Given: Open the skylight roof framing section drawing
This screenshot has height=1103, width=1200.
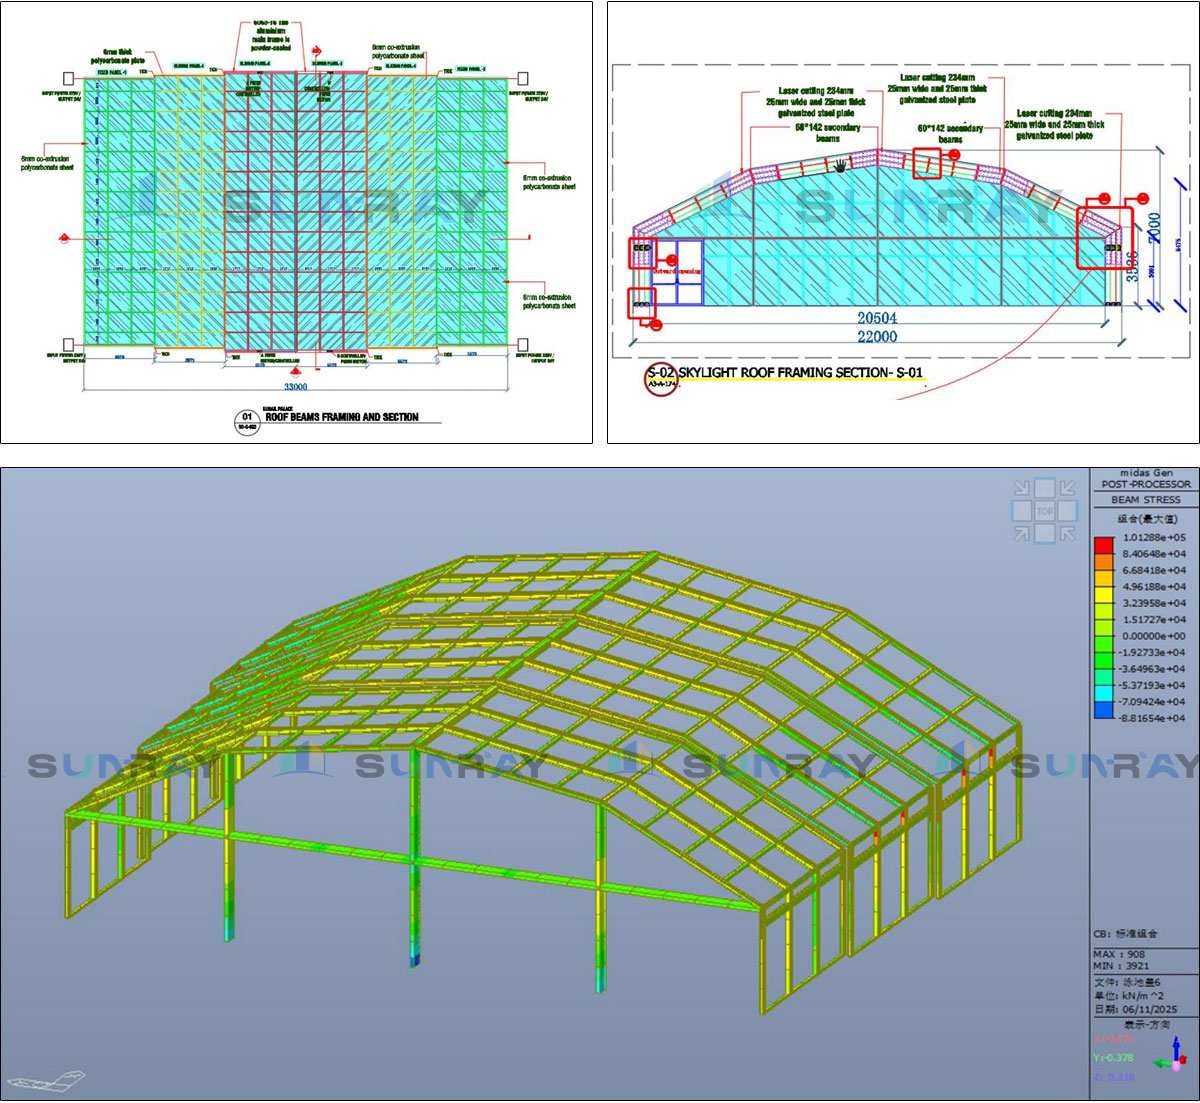Looking at the screenshot, I should pyautogui.click(x=903, y=222).
